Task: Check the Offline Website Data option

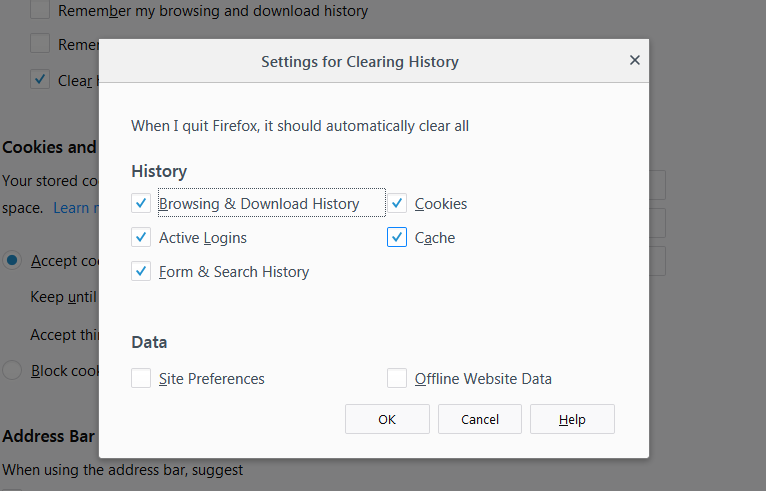Action: coord(397,378)
